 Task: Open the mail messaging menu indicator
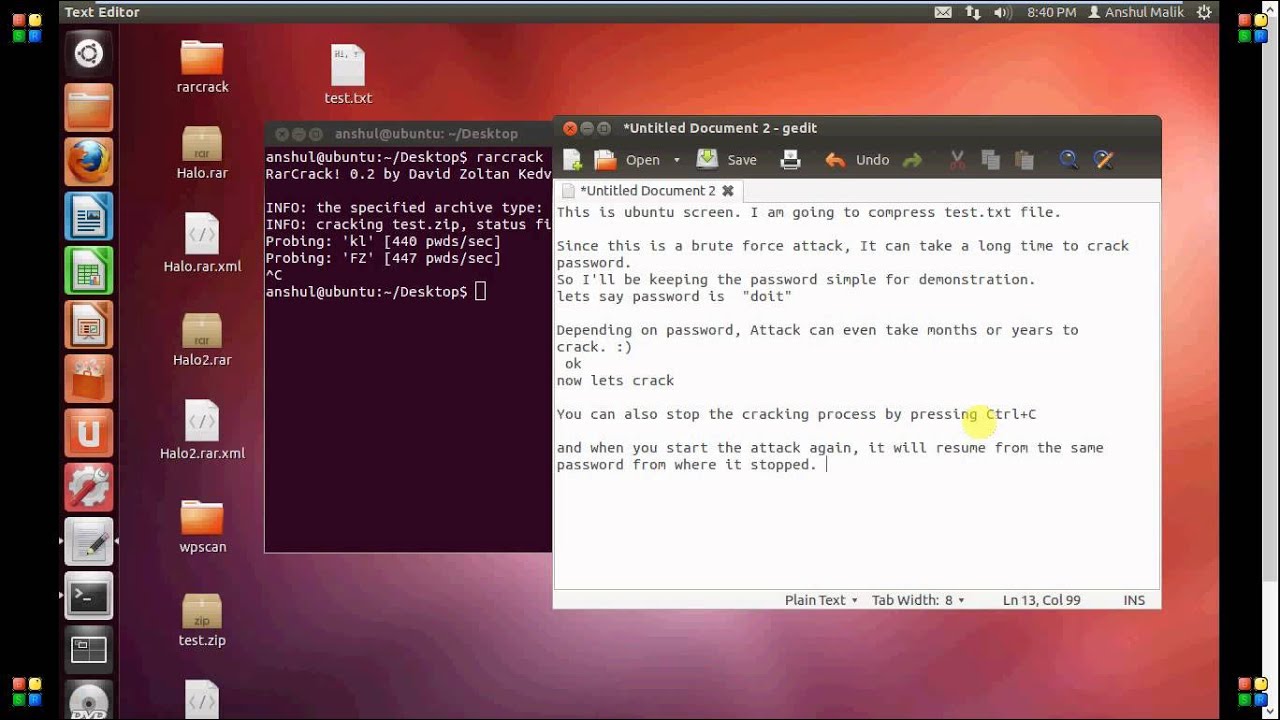click(x=942, y=12)
